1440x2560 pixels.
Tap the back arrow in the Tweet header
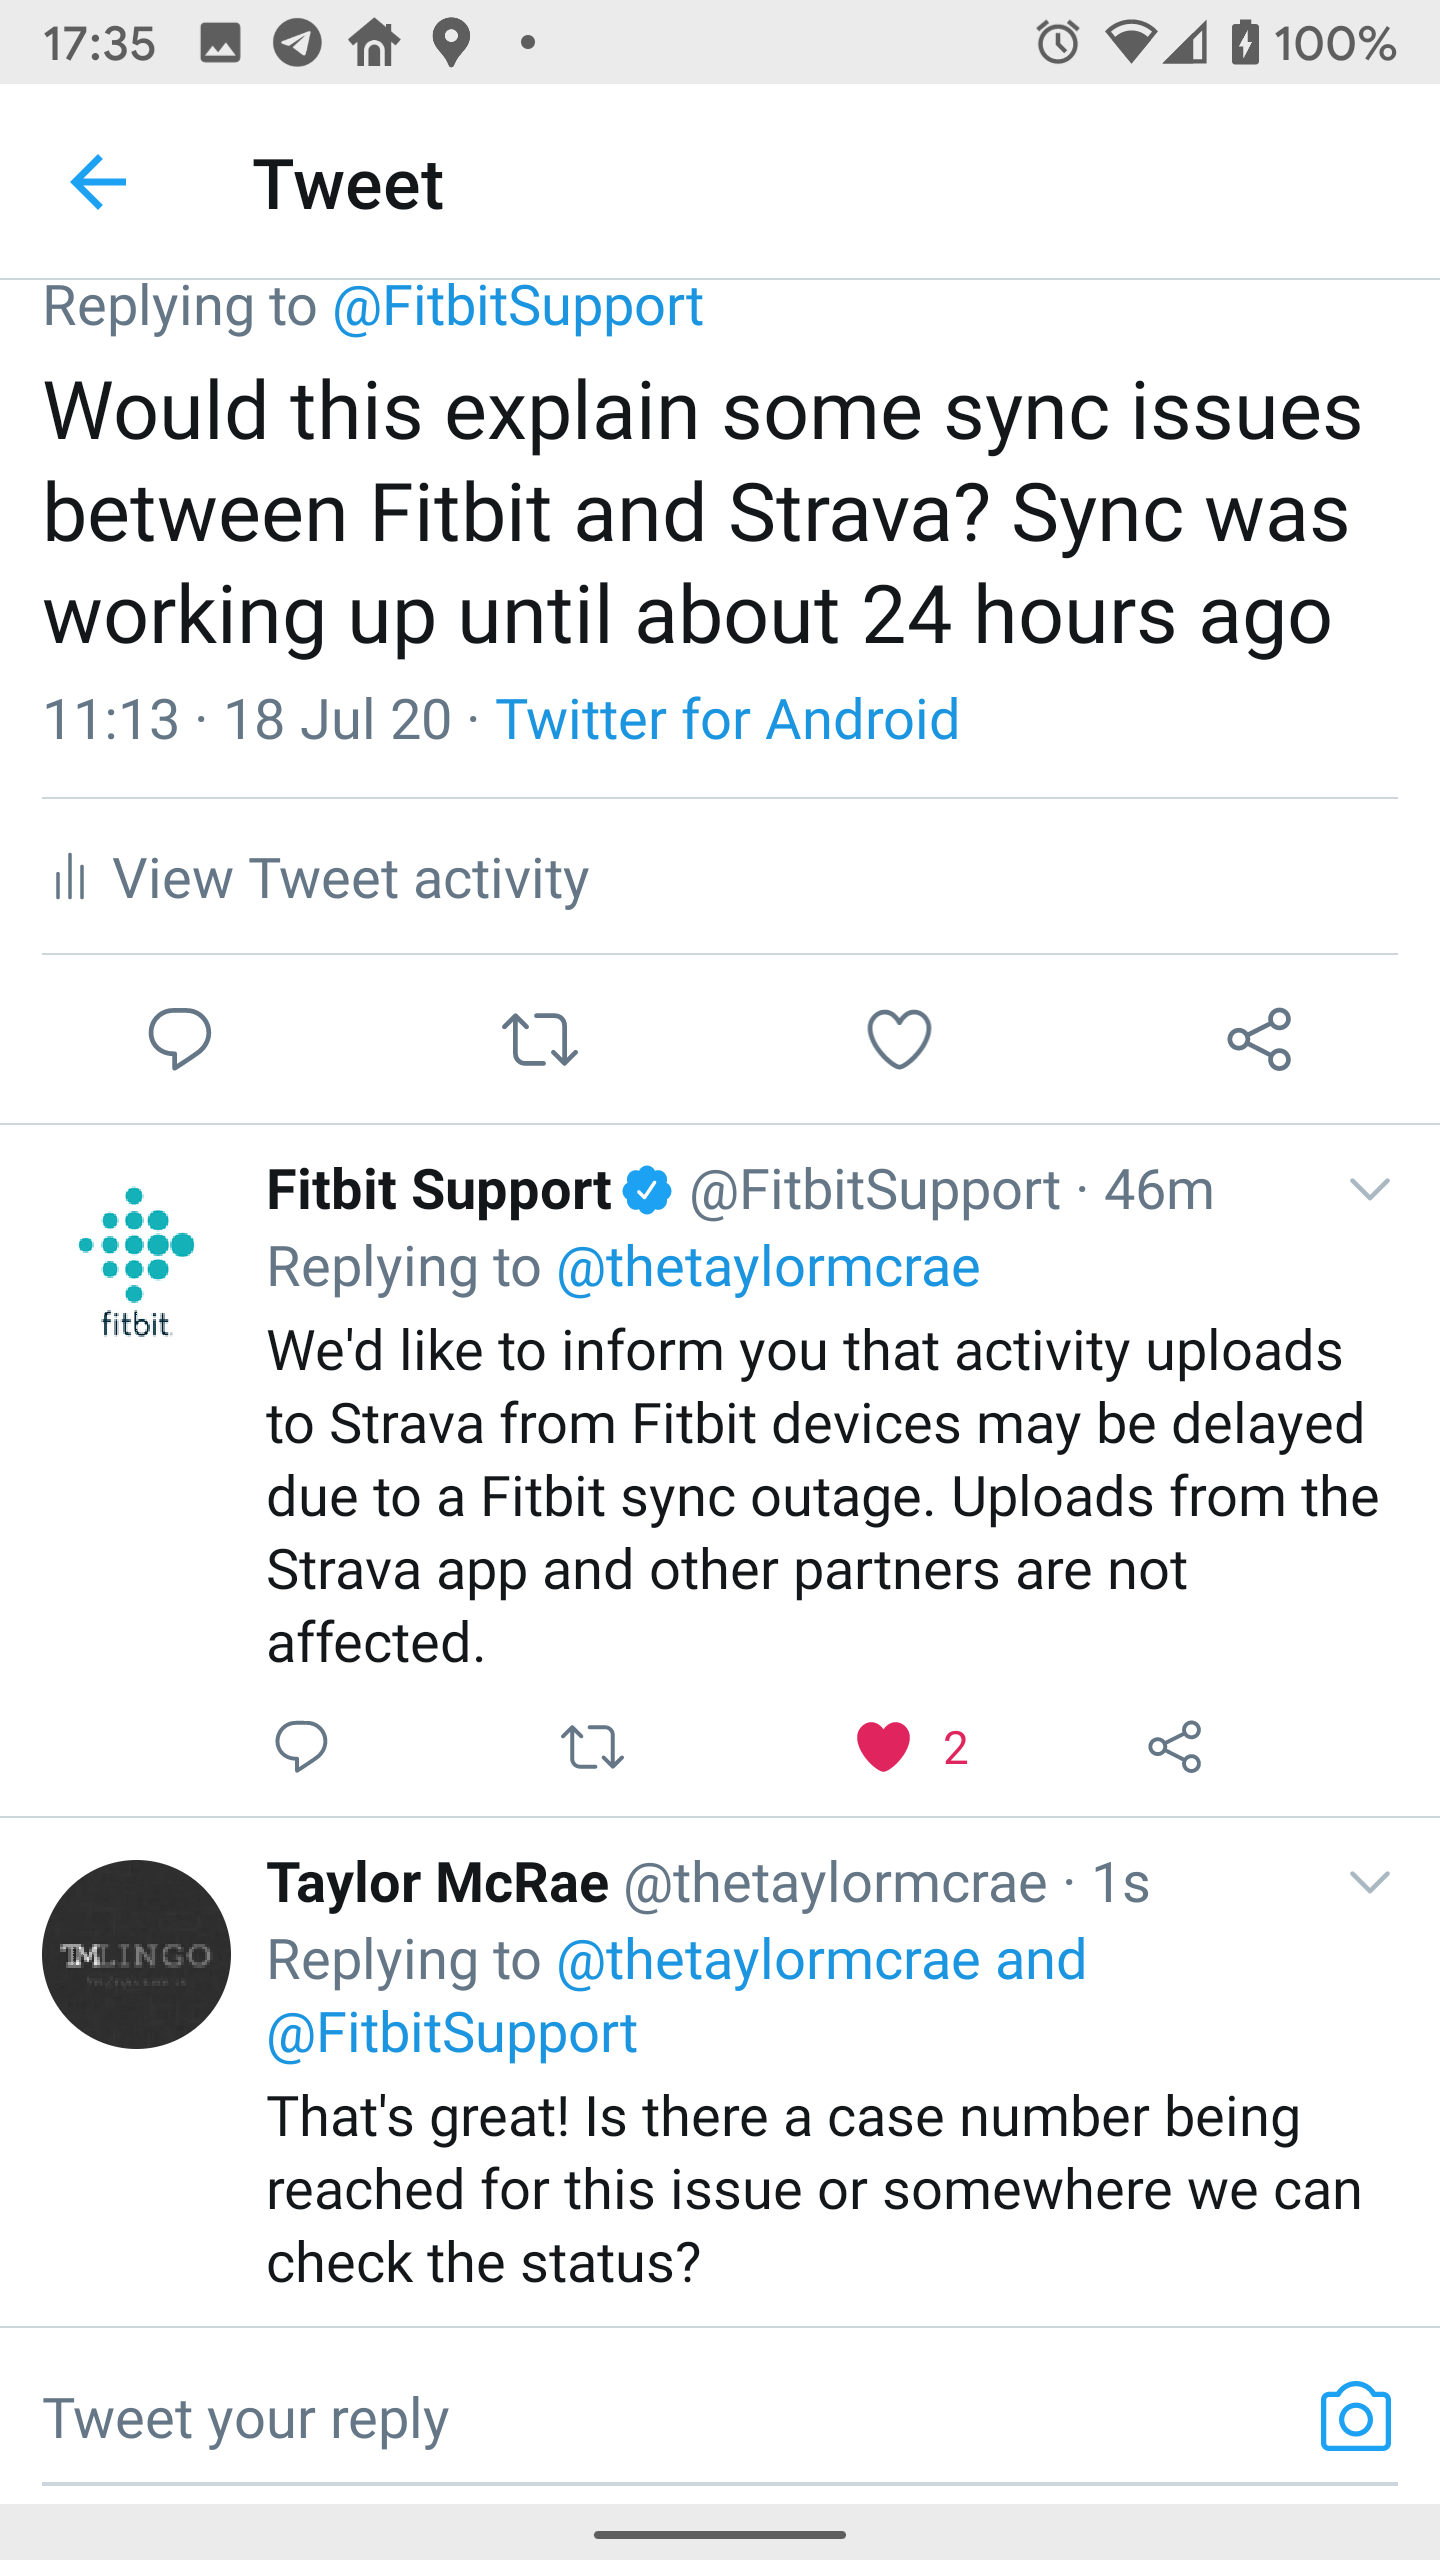click(x=98, y=183)
